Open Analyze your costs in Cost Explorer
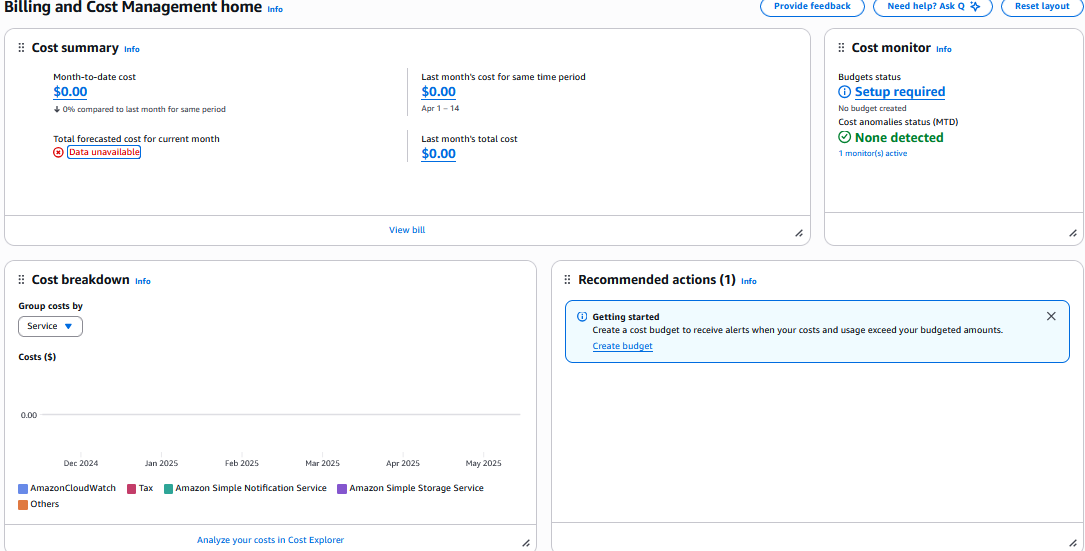 pyautogui.click(x=270, y=540)
